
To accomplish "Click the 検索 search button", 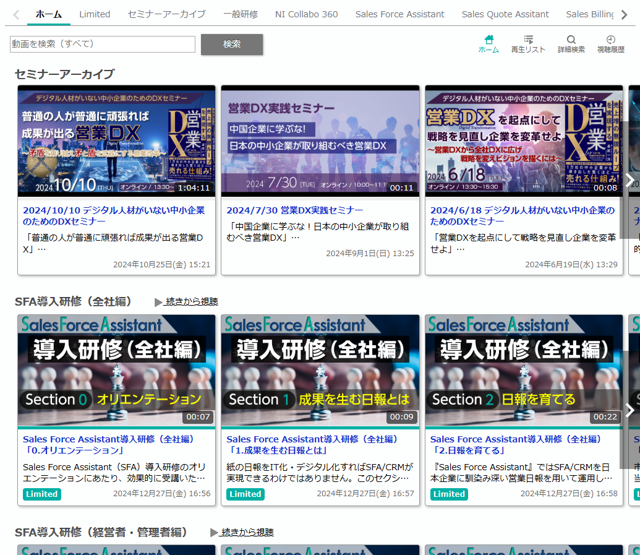I will [232, 44].
